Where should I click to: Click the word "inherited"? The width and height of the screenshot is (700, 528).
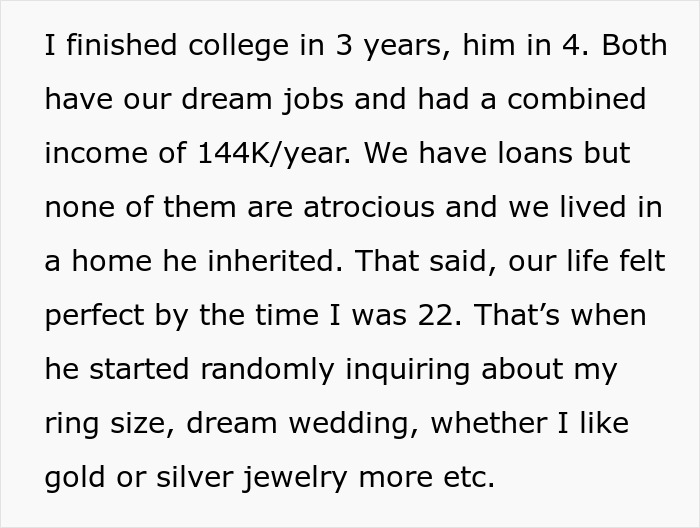284,262
